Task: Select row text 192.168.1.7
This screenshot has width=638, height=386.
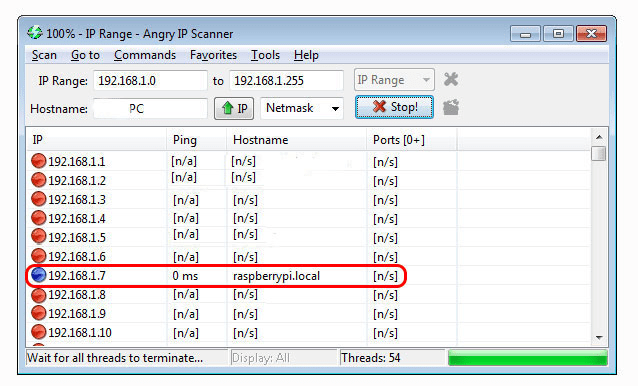Action: 76,276
